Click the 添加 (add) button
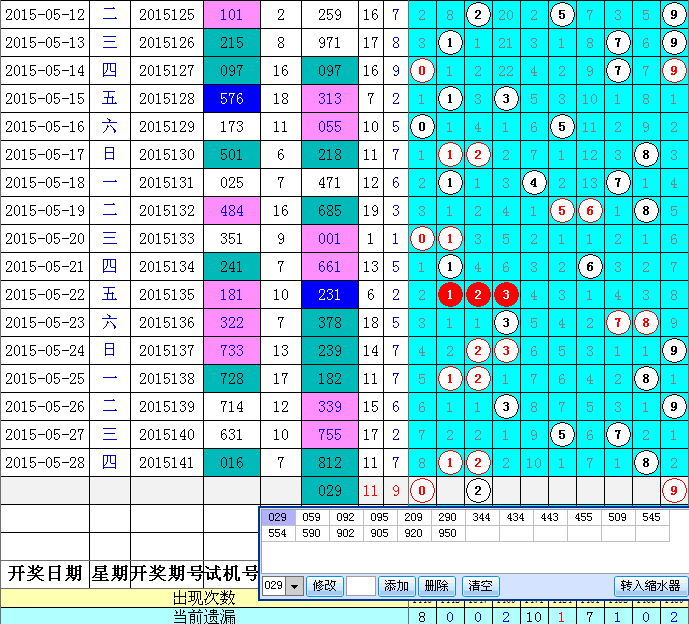Viewport: 689px width, 624px height. pos(397,586)
